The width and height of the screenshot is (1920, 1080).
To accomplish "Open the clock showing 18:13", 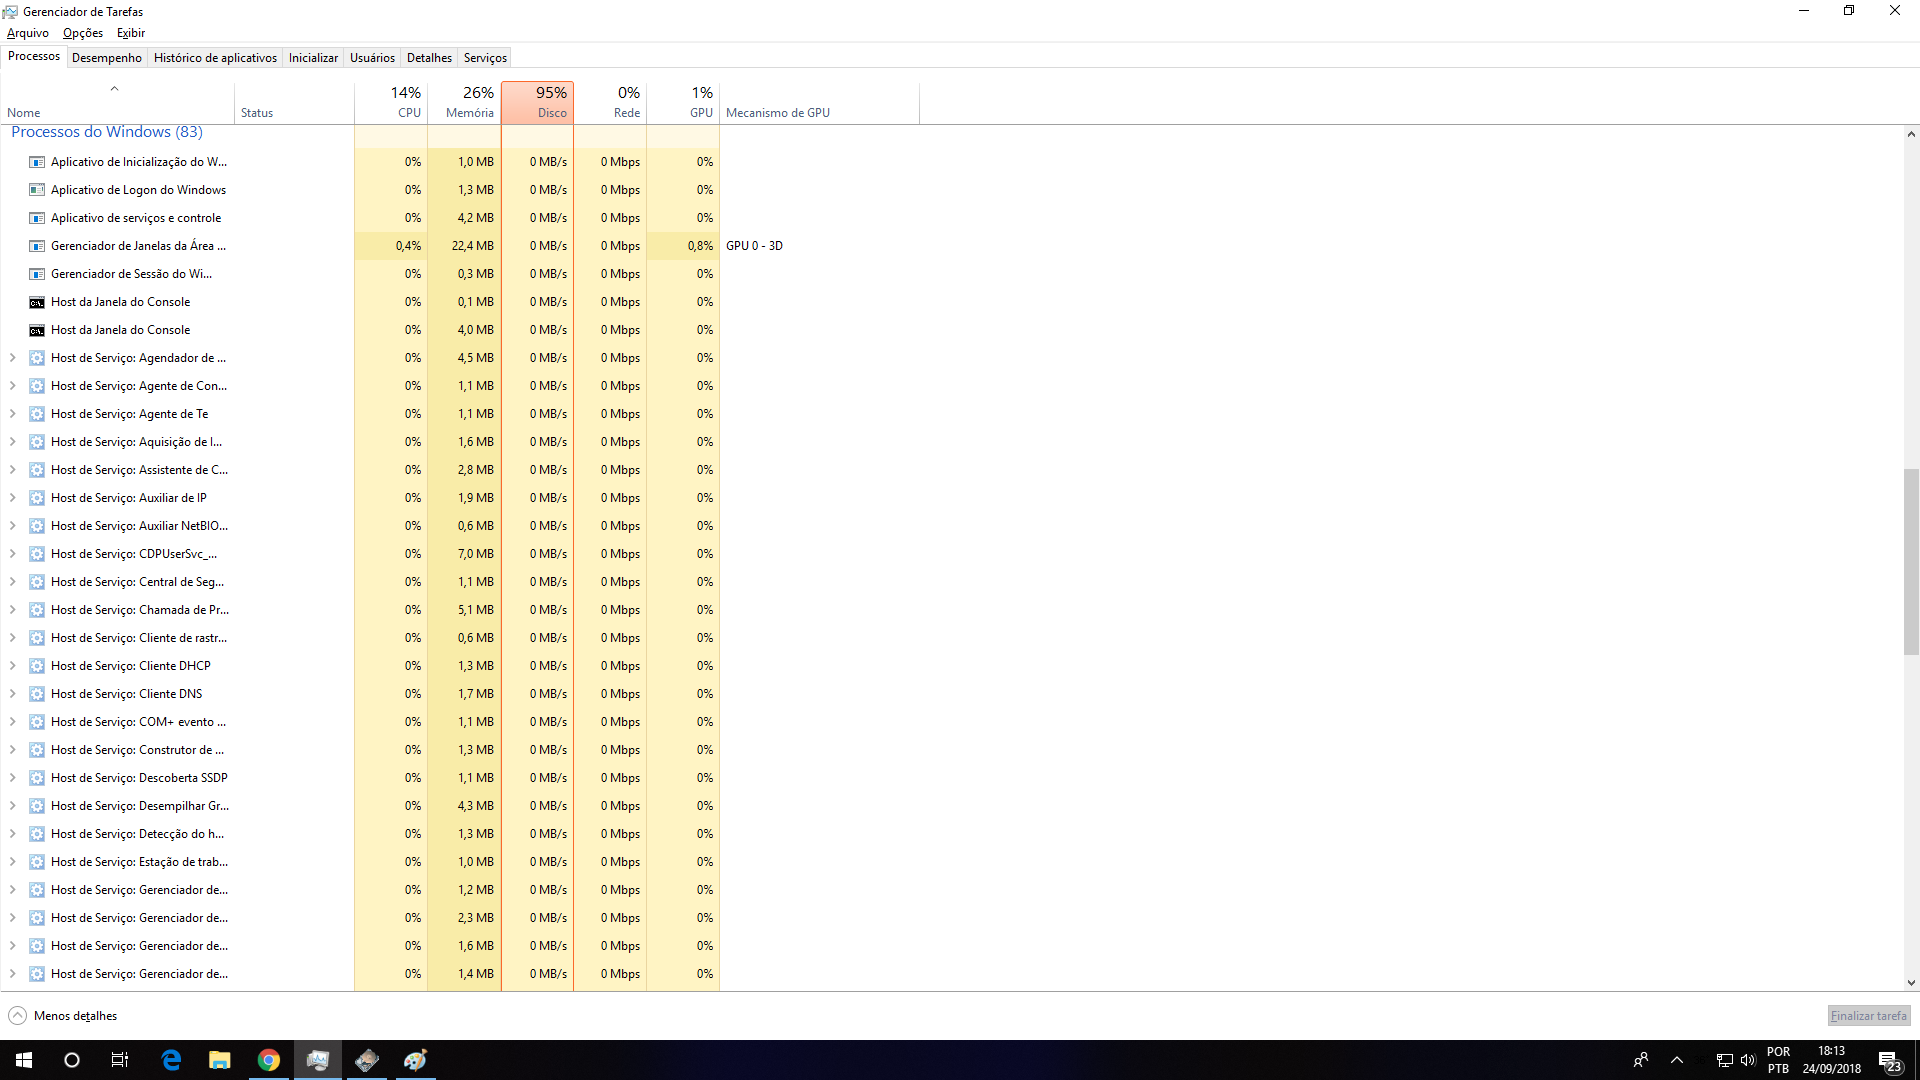I will click(1832, 1060).
